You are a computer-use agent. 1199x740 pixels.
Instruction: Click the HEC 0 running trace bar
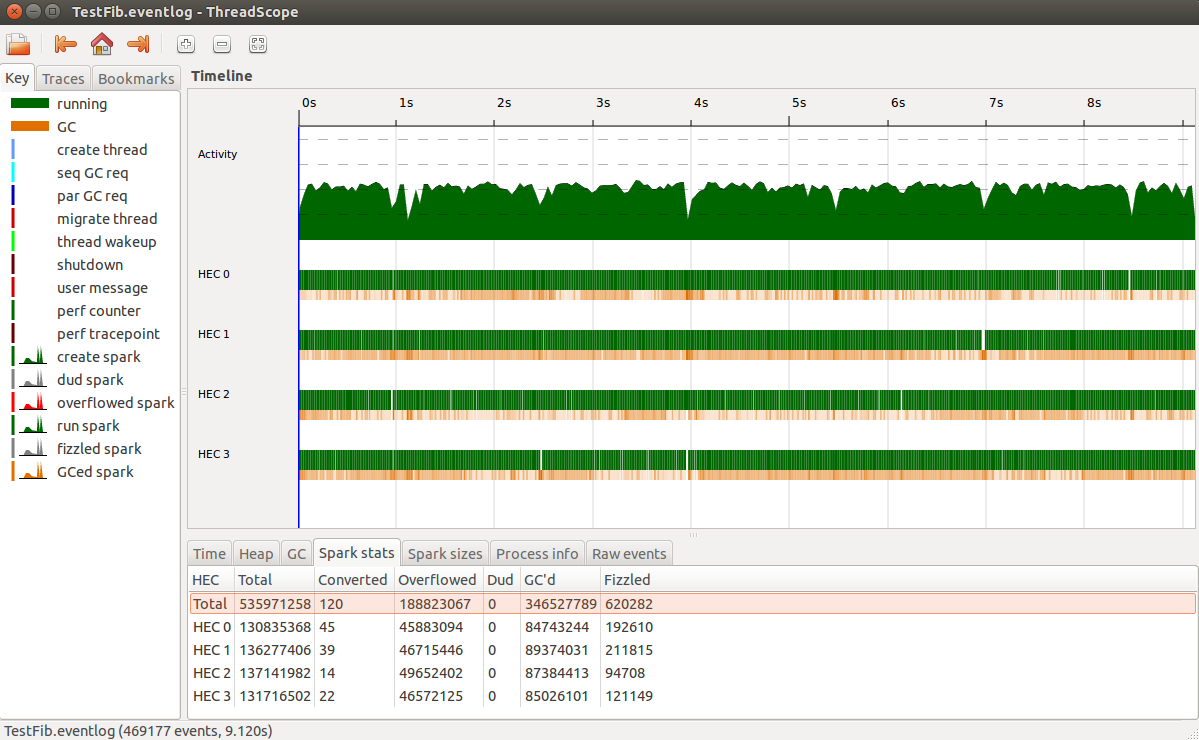746,280
